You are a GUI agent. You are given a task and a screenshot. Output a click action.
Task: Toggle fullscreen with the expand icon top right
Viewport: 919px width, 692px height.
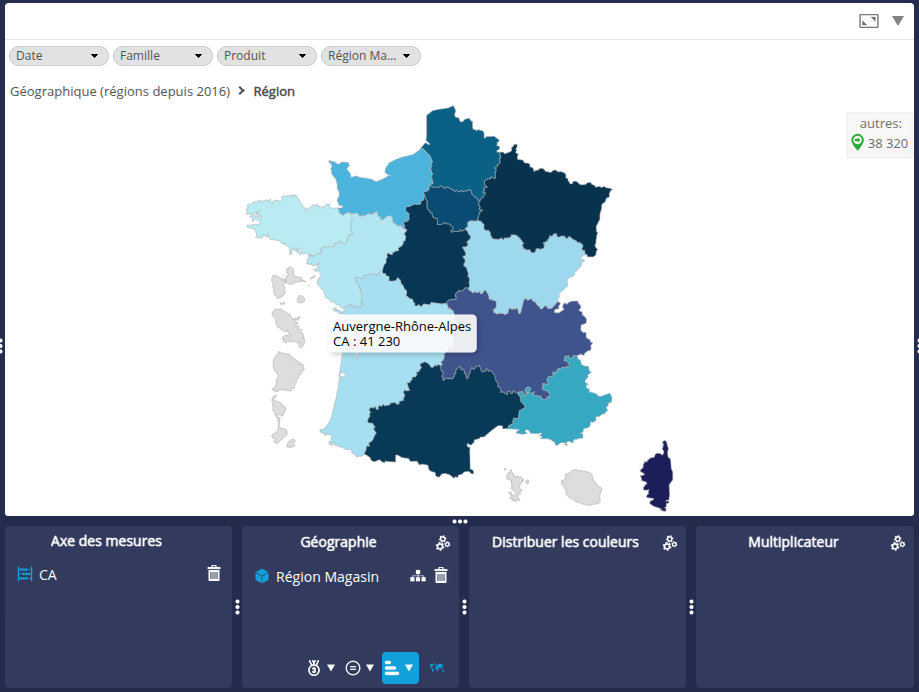point(868,19)
